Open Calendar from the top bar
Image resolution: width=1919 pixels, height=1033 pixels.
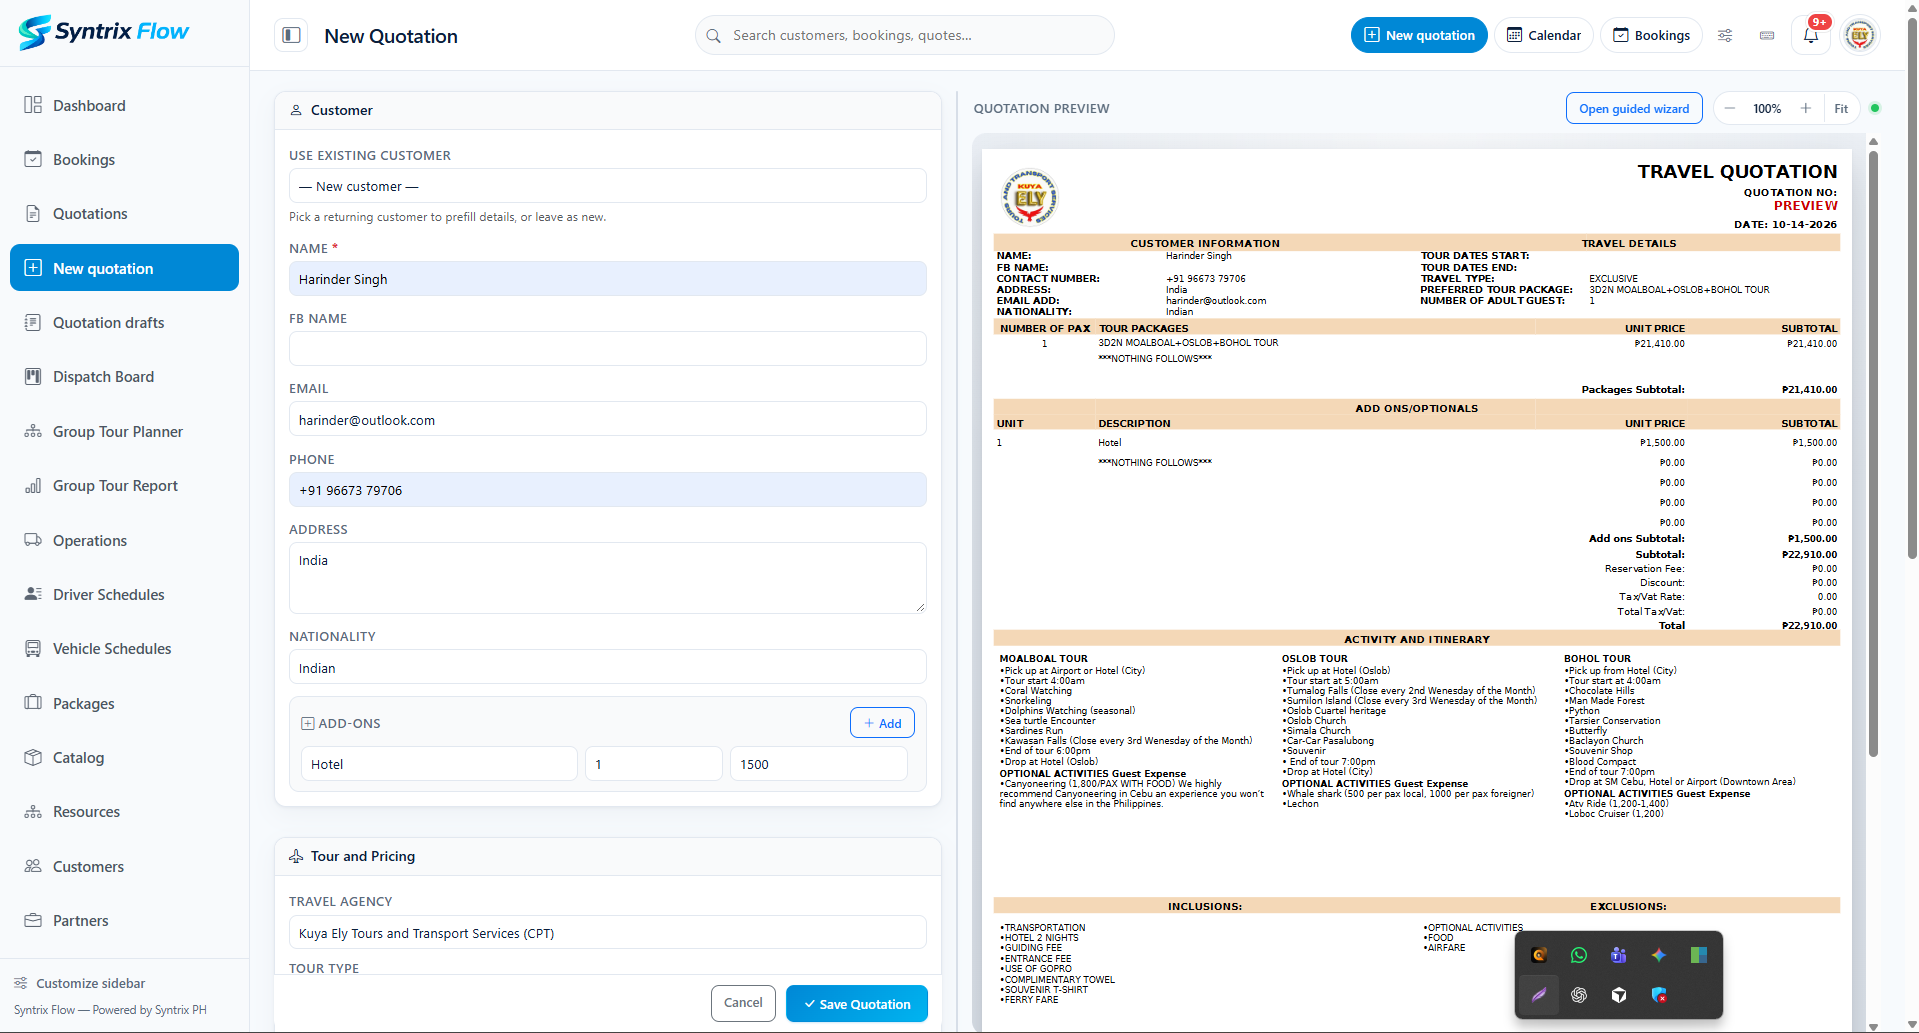[x=1543, y=35]
